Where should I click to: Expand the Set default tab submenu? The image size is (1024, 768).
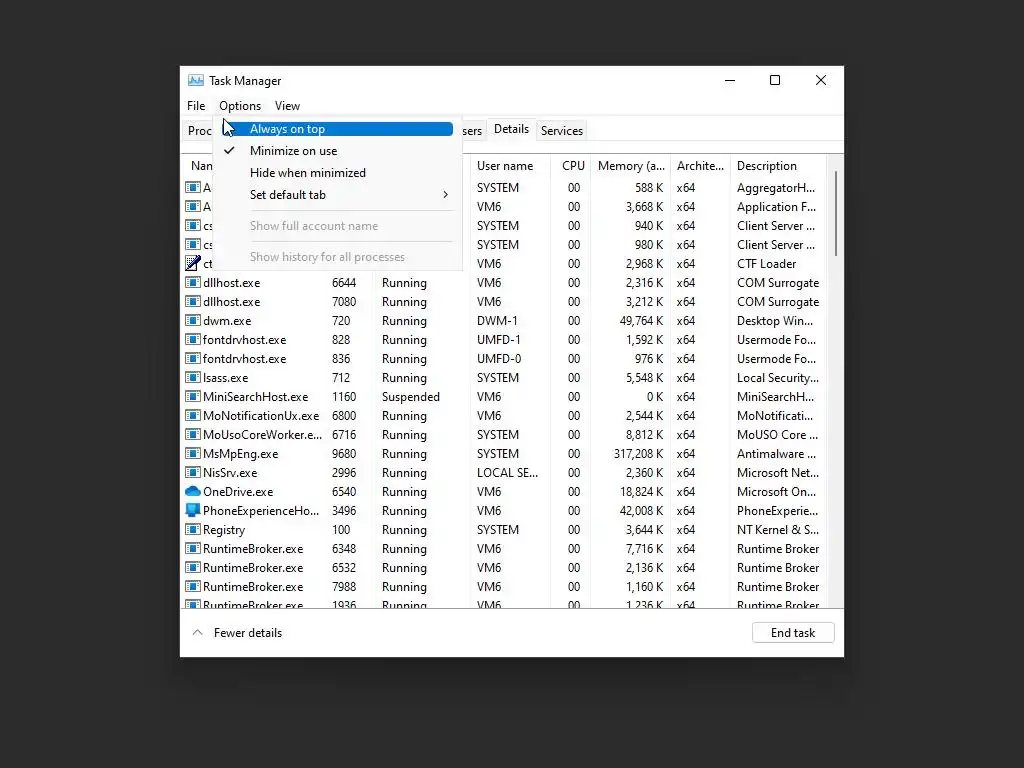338,195
